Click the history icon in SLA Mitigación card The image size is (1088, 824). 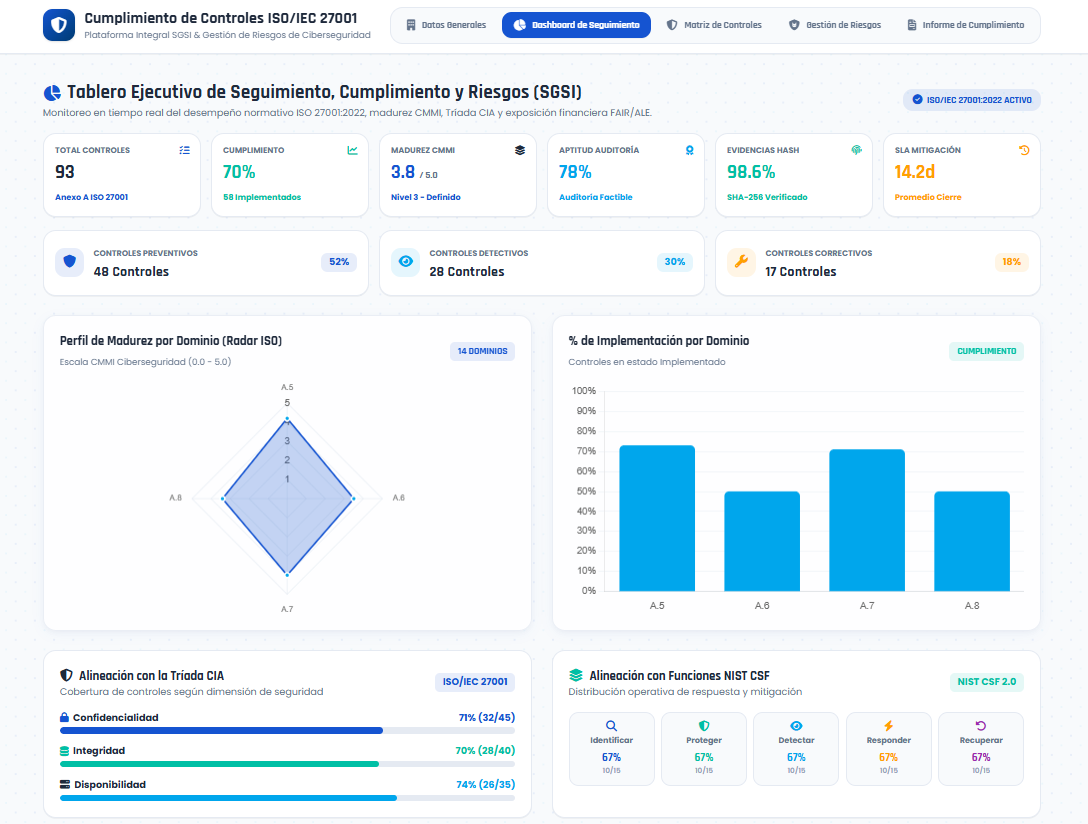(1024, 150)
